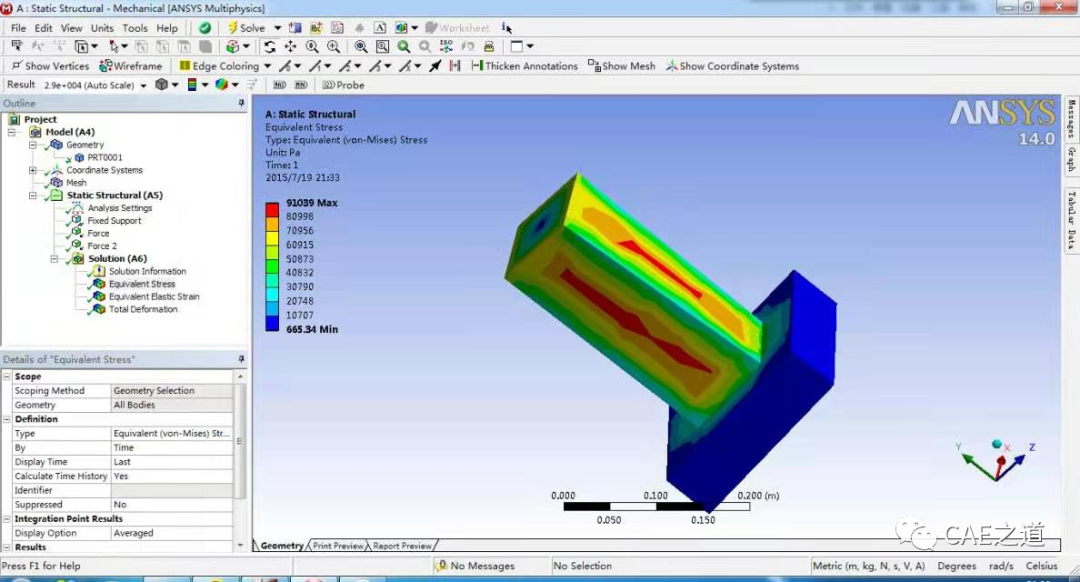Click the image capture icon
The height and width of the screenshot is (582, 1080).
[x=404, y=28]
